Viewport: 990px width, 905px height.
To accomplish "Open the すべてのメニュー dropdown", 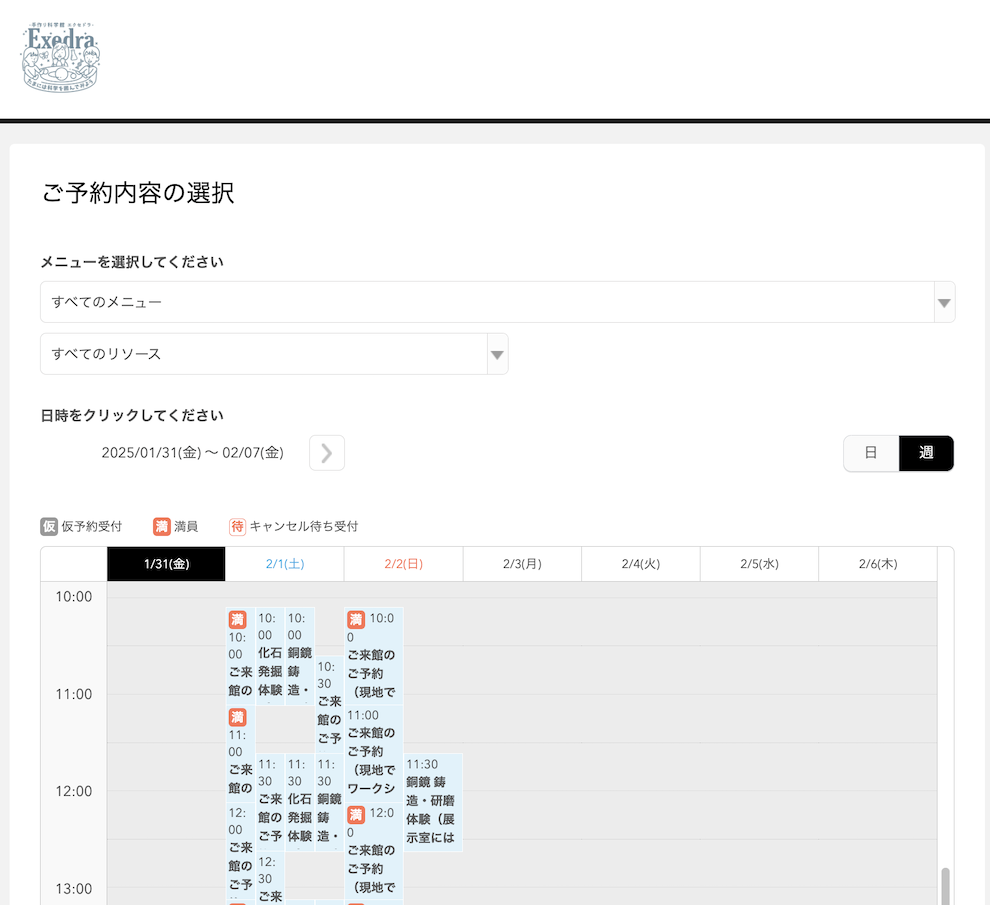I will point(495,301).
